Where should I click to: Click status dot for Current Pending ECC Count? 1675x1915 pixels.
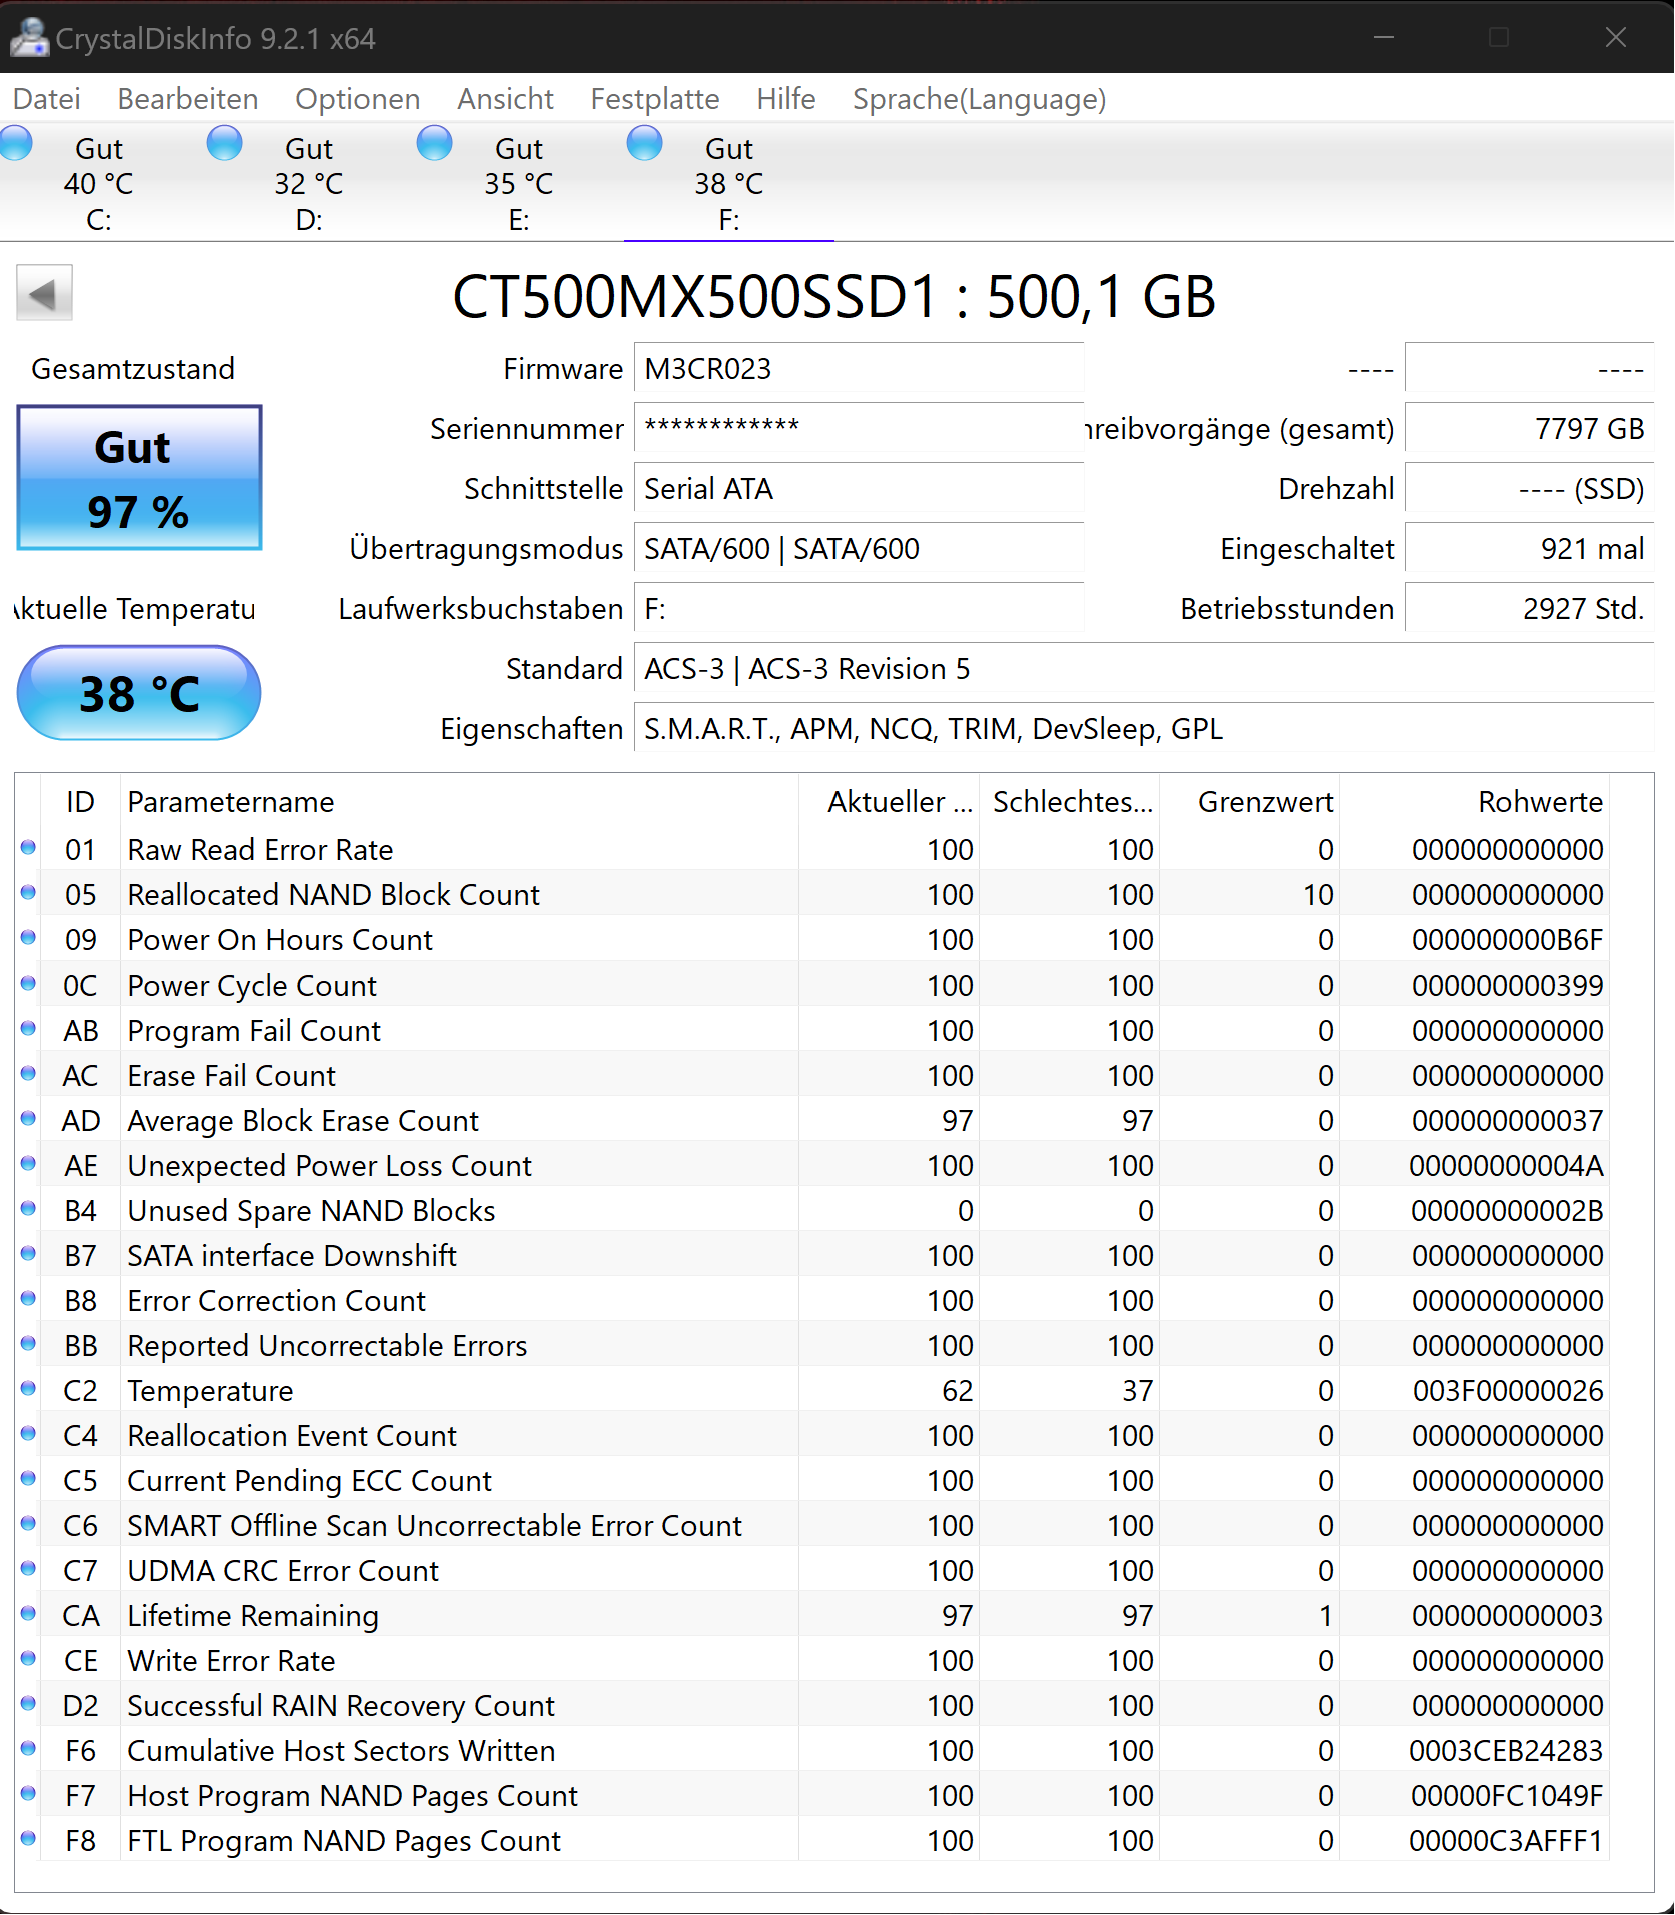pos(28,1479)
